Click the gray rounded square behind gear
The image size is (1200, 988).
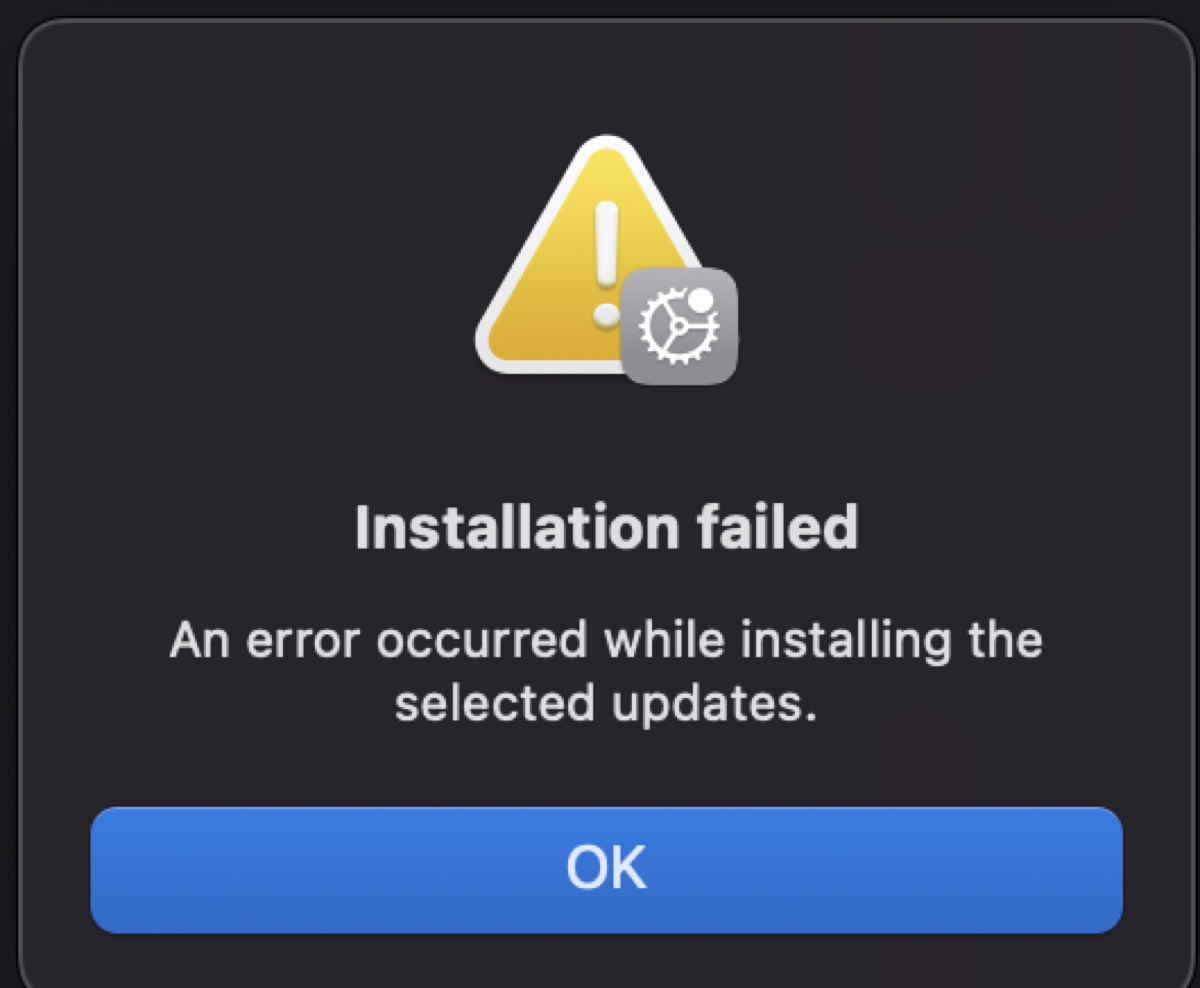[679, 326]
